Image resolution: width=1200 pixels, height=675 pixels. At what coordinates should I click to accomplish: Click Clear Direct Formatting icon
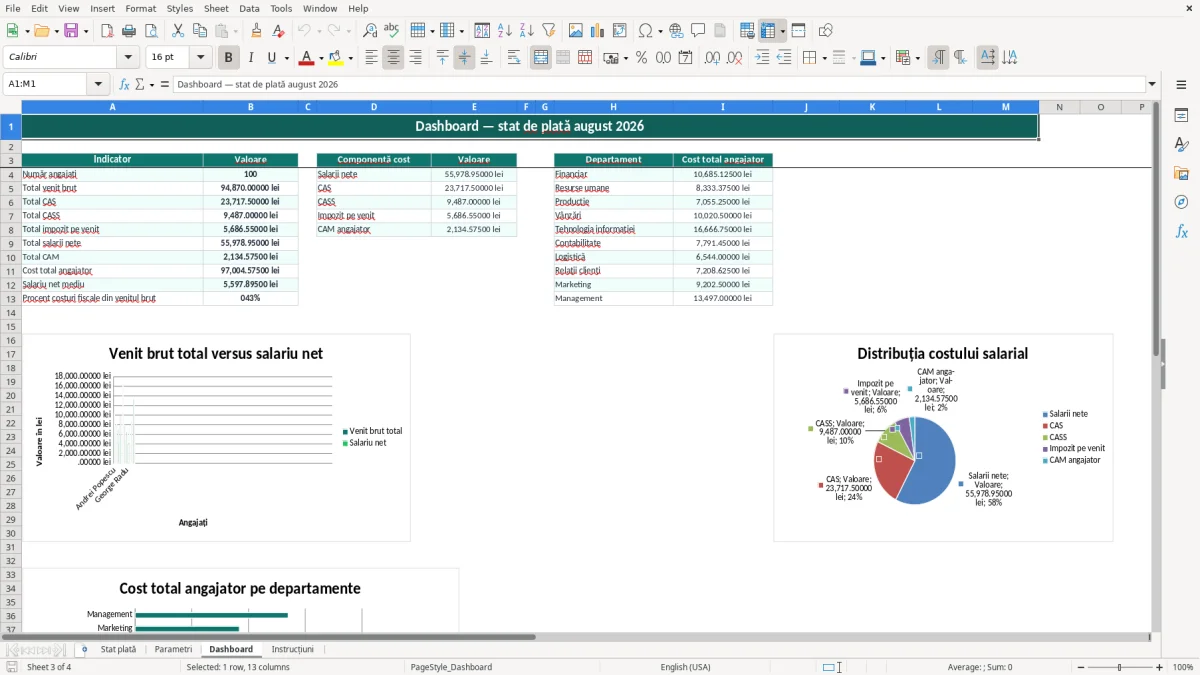click(278, 31)
